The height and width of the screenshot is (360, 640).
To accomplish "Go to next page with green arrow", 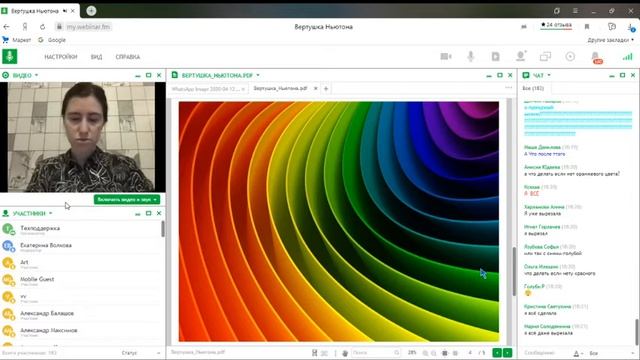I will coord(507,353).
